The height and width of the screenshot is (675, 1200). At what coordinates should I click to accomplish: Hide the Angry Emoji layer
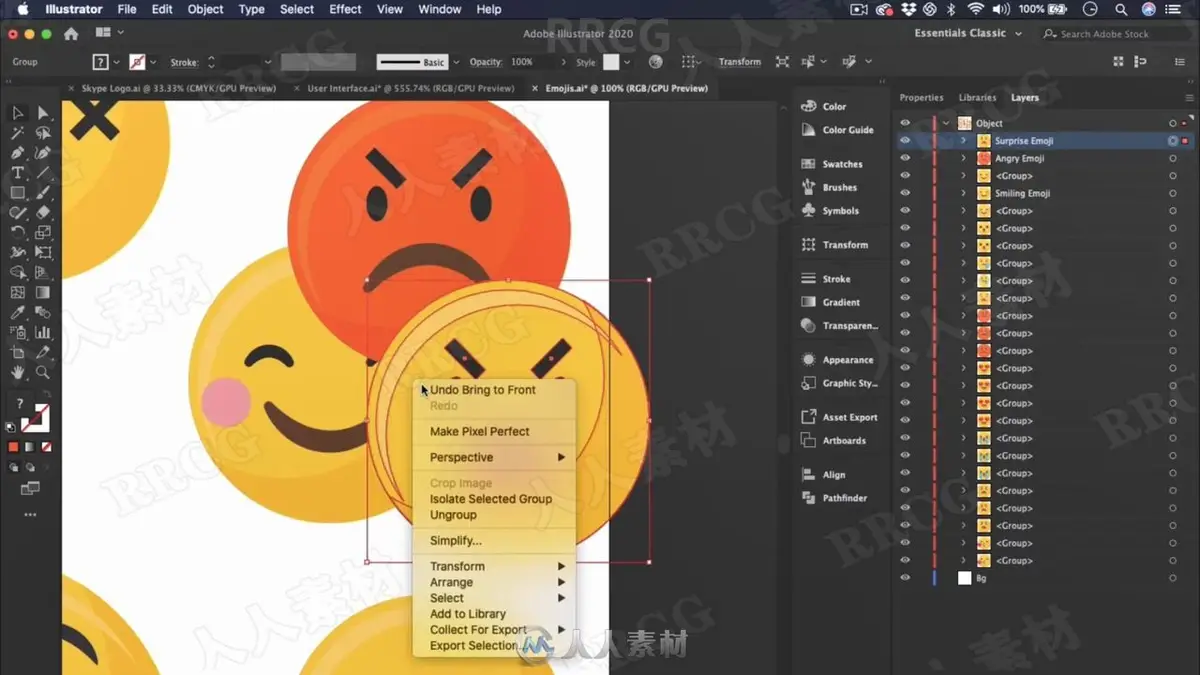(905, 158)
